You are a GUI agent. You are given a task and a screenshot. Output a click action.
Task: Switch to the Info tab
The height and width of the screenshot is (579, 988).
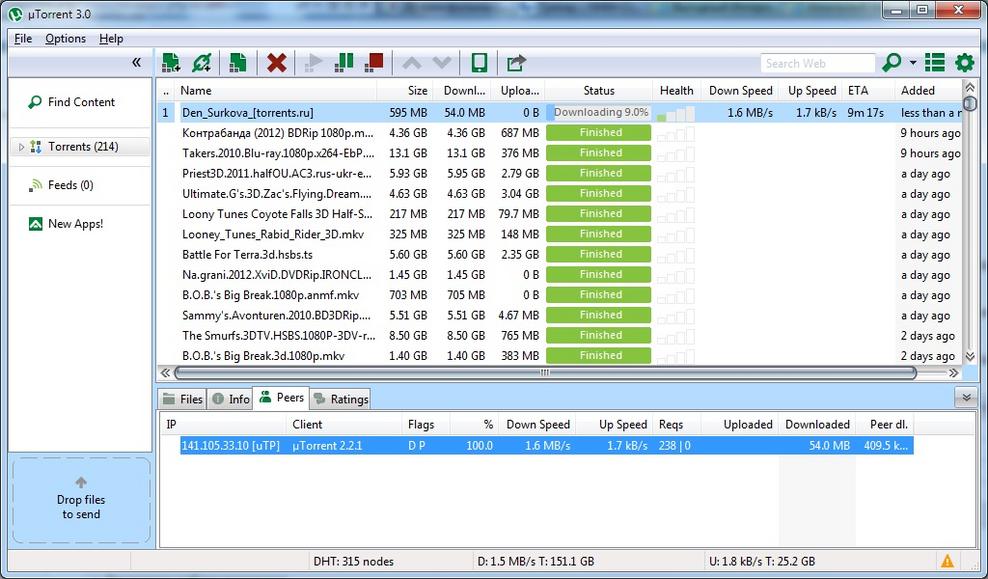coord(231,399)
